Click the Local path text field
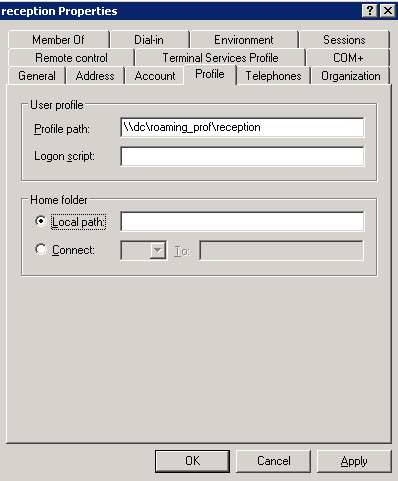This screenshot has height=481, width=398. 242,221
